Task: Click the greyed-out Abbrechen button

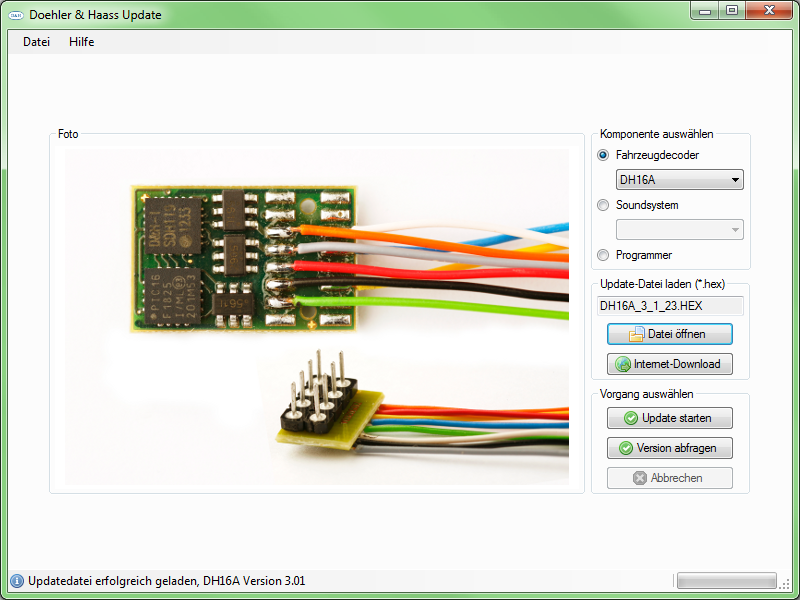Action: coord(670,478)
